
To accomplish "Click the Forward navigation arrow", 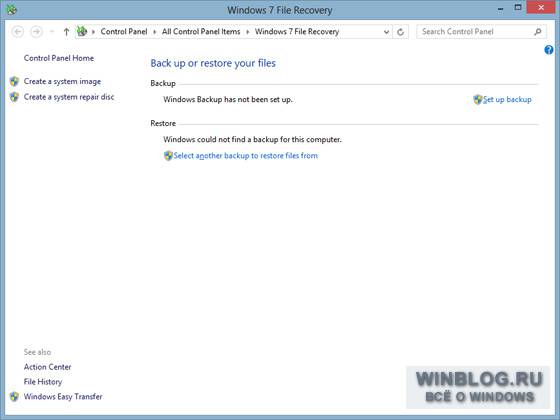I will pyautogui.click(x=36, y=32).
